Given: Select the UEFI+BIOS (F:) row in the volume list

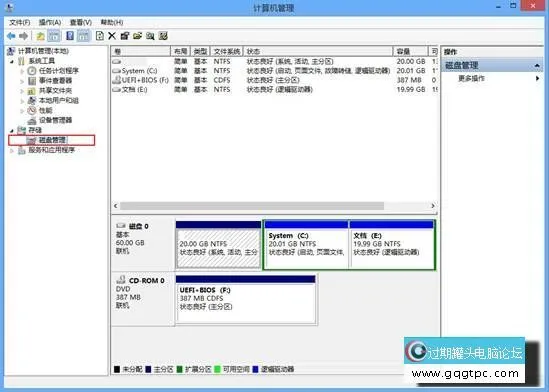Looking at the screenshot, I should coord(274,80).
